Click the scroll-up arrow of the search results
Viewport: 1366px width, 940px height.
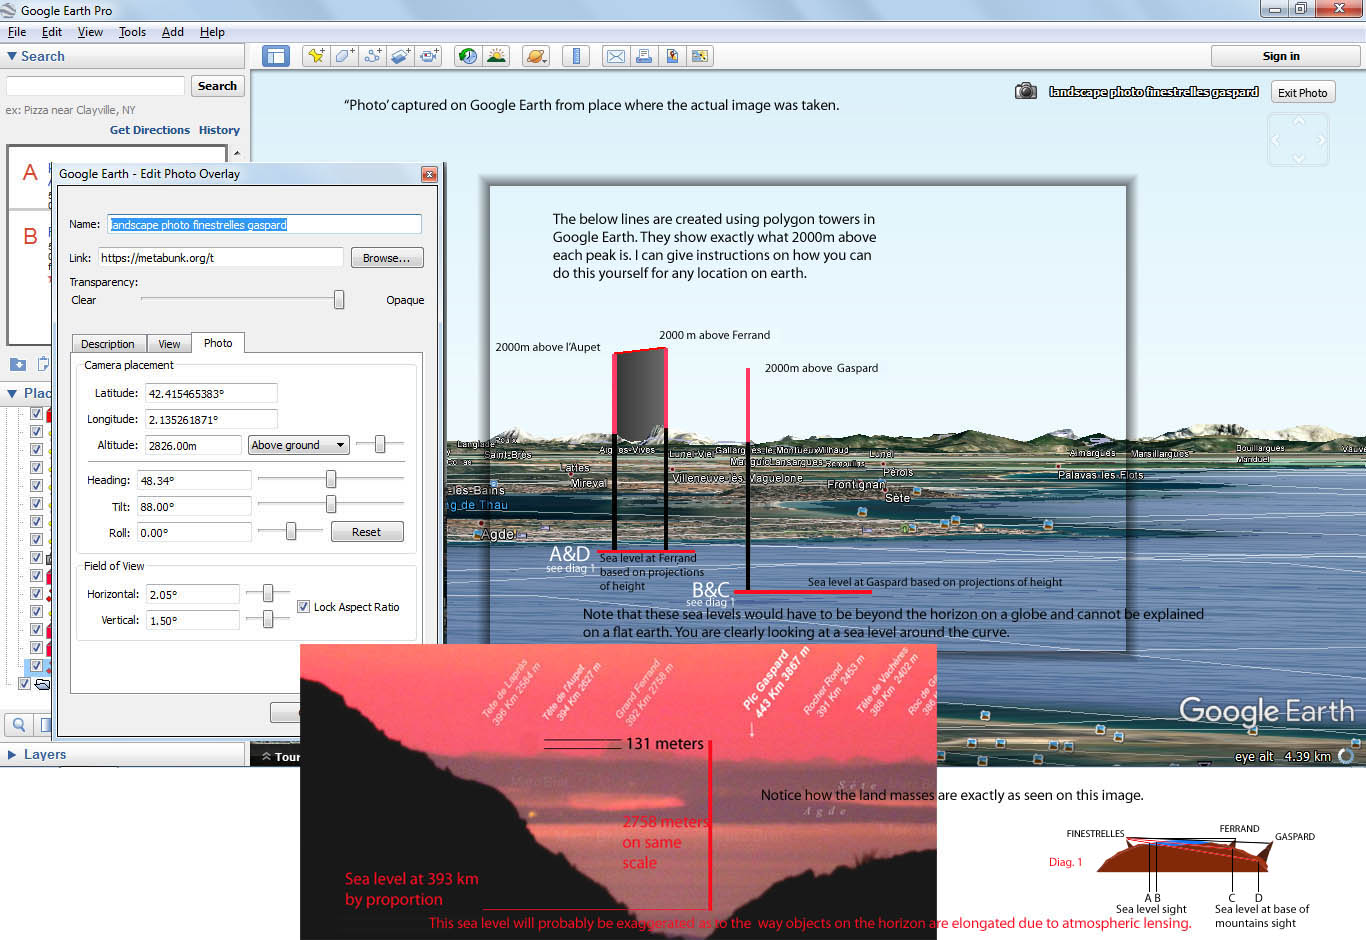(x=237, y=153)
